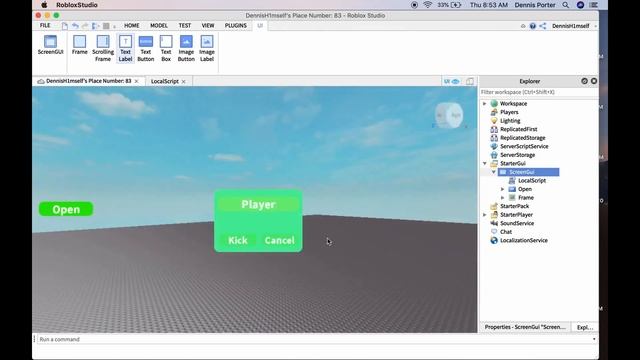Switch to the MODEL ribbon tab
The width and height of the screenshot is (640, 360).
[x=159, y=25]
